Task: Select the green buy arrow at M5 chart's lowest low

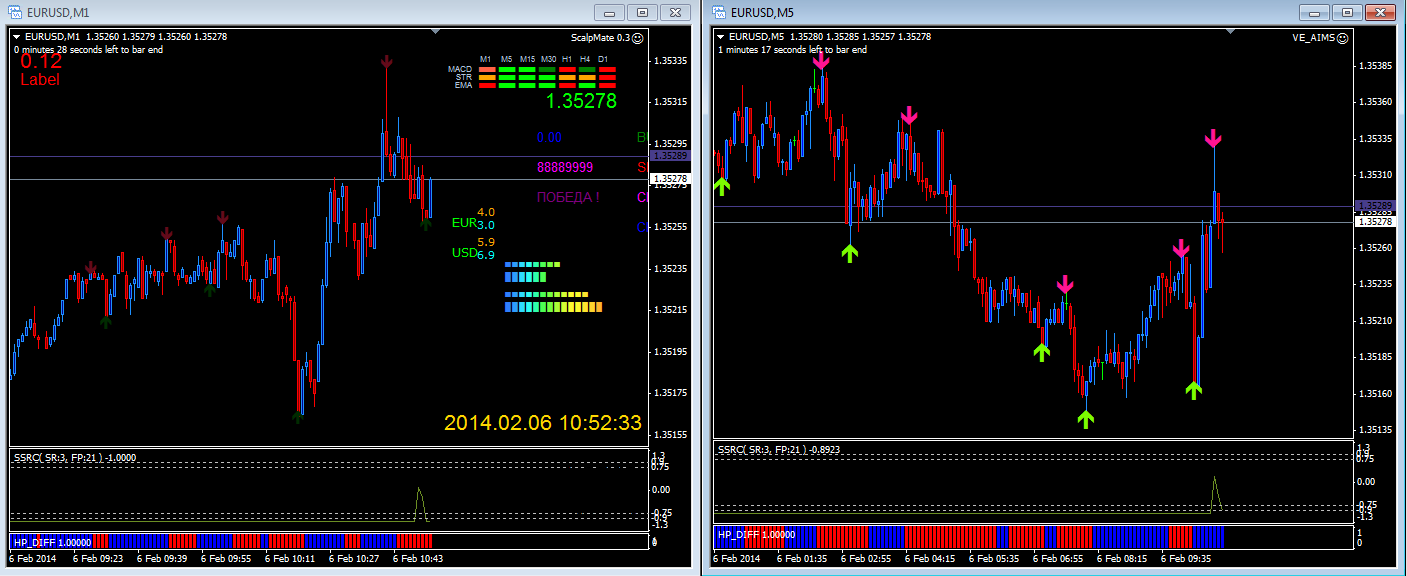Action: [1086, 419]
